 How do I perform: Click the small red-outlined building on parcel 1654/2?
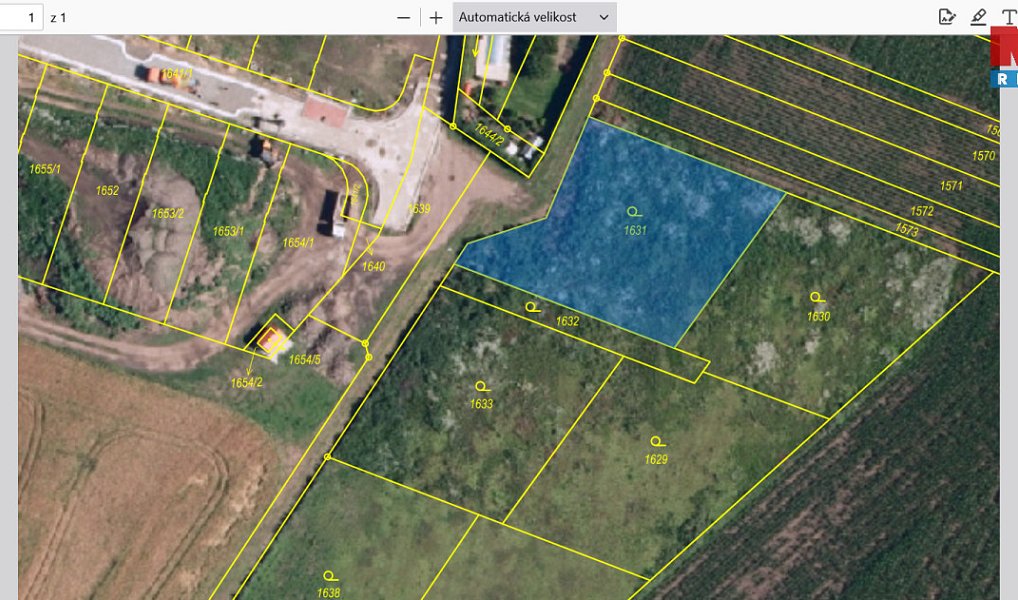[270, 339]
